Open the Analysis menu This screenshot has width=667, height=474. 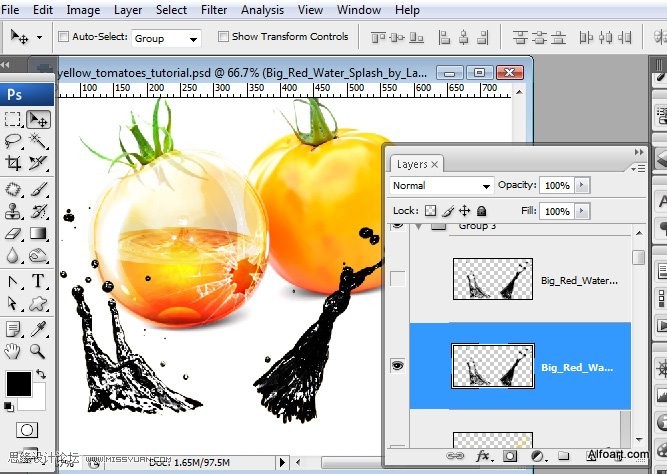point(262,10)
